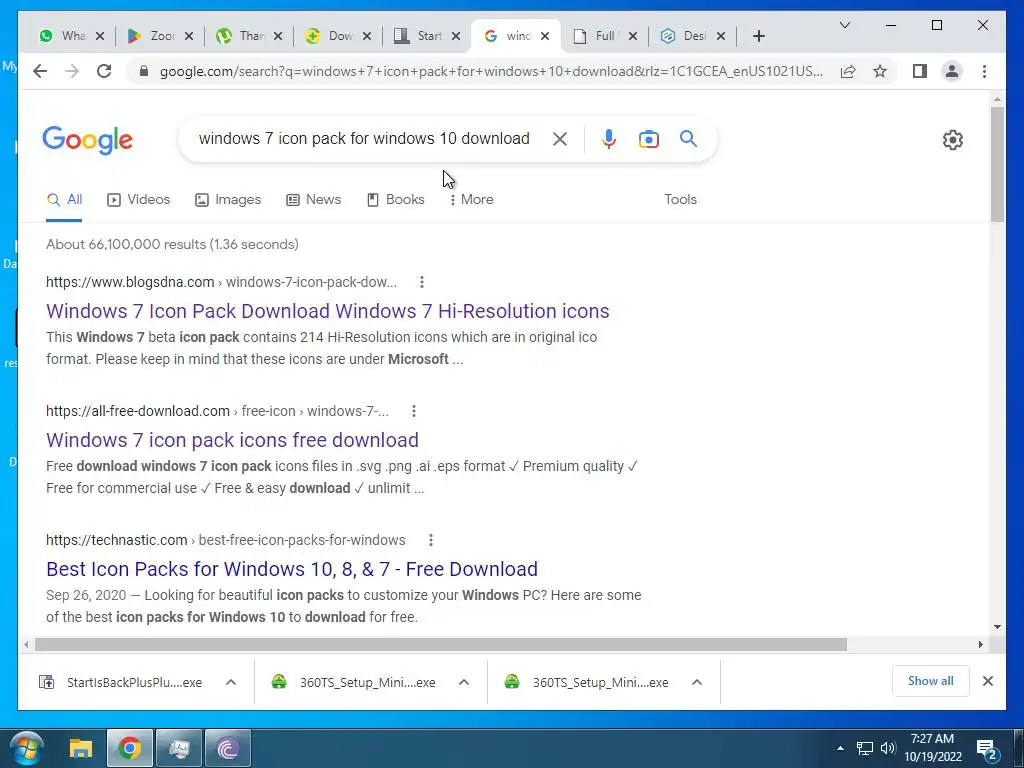
Task: Reload the current page
Action: [104, 71]
